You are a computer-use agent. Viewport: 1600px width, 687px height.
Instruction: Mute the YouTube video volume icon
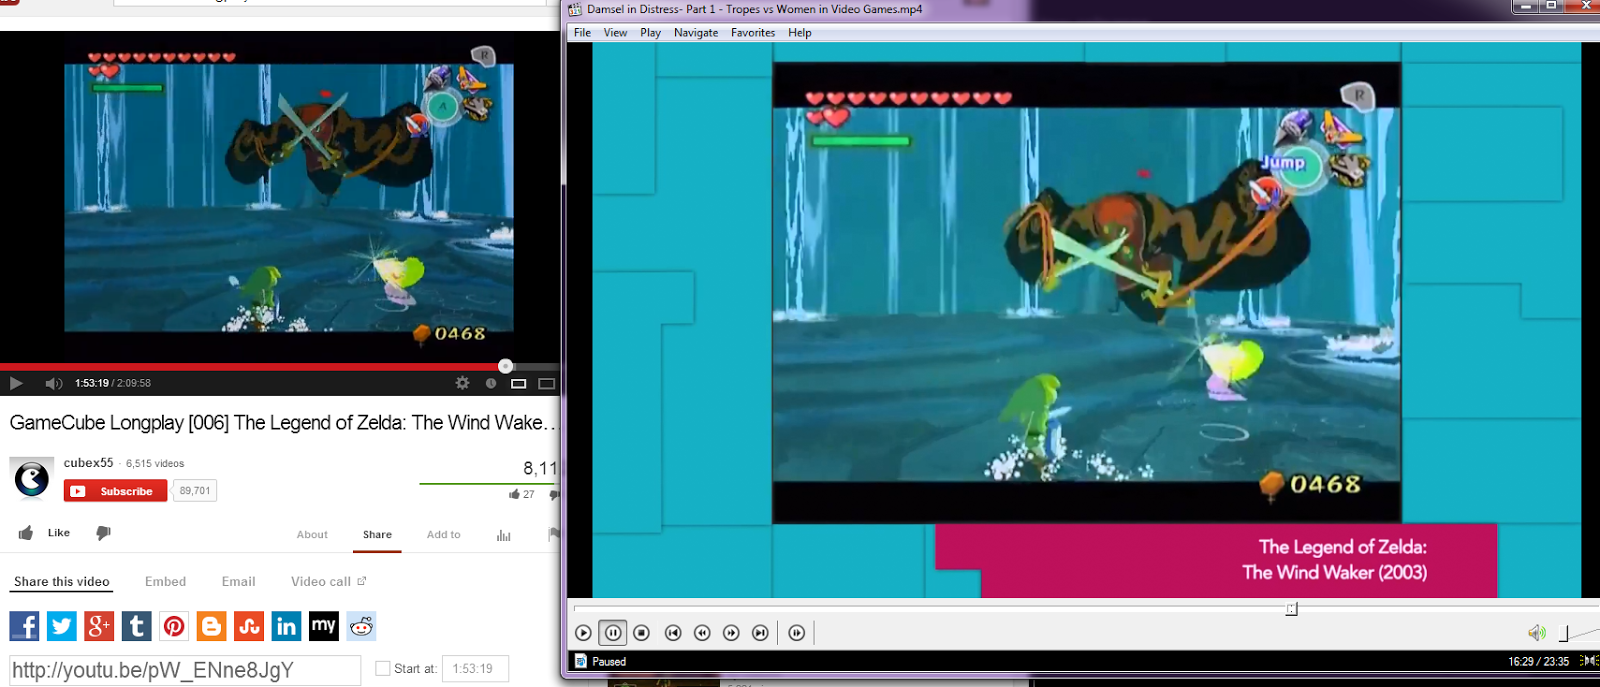pos(54,383)
